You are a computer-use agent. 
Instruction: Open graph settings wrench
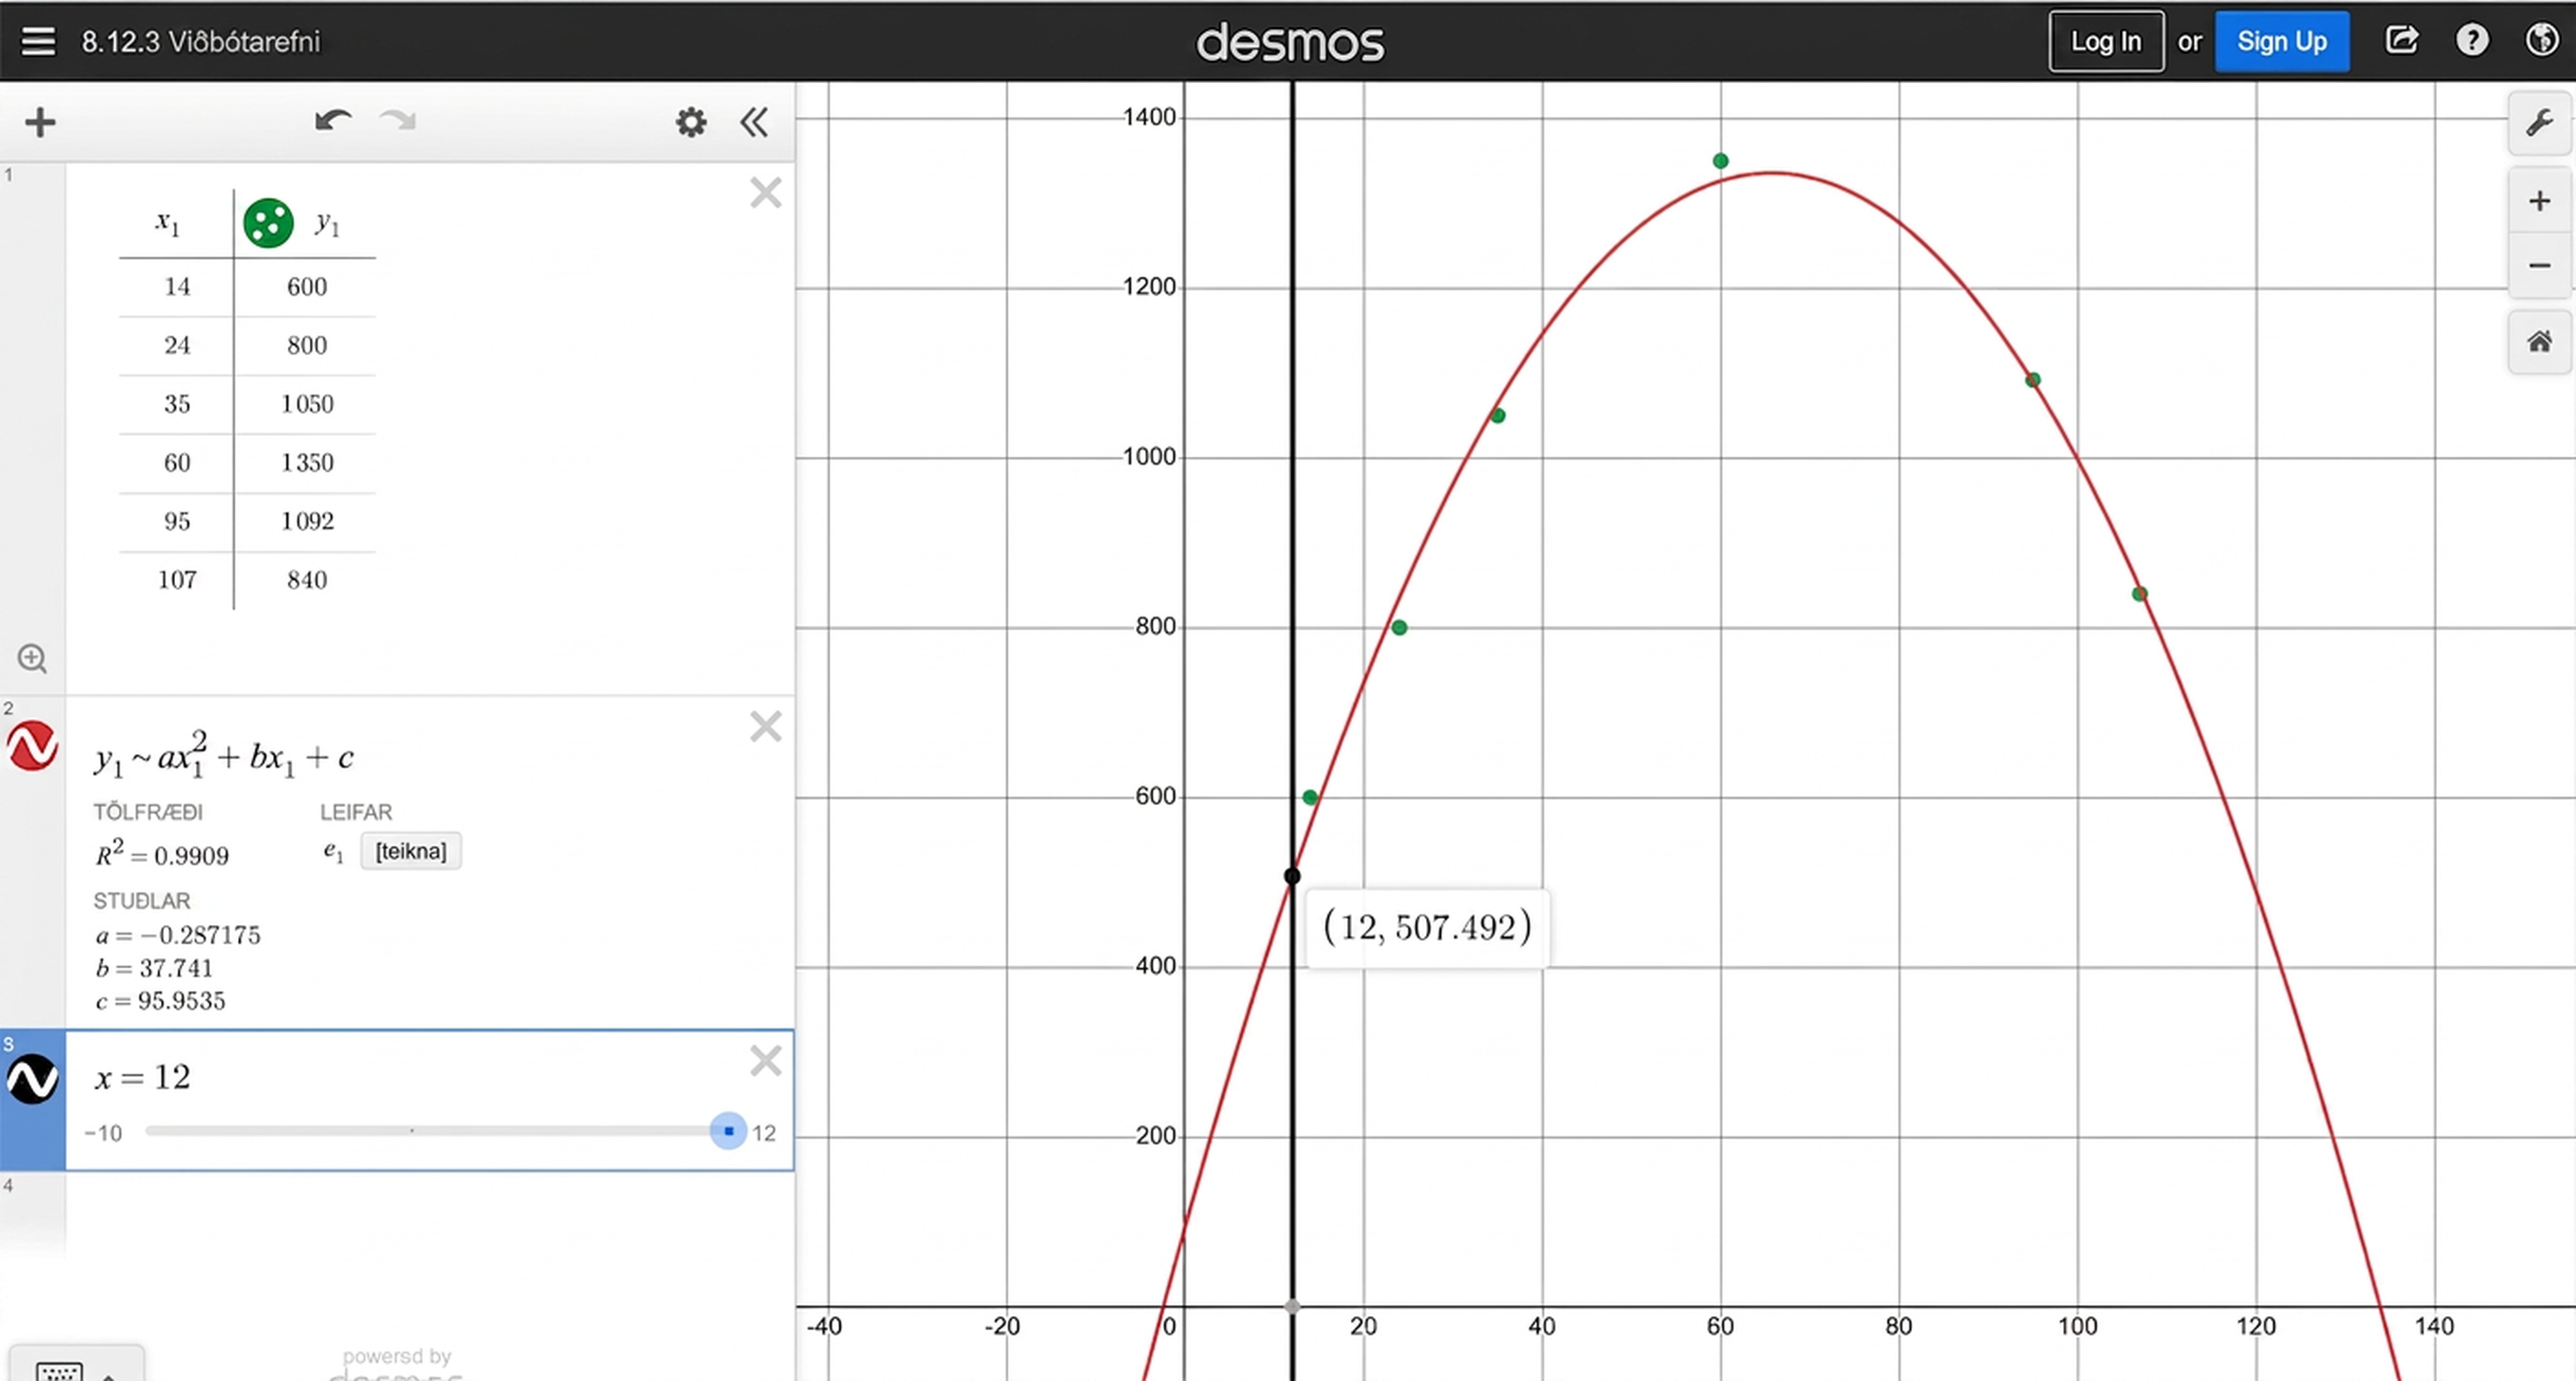click(2539, 123)
